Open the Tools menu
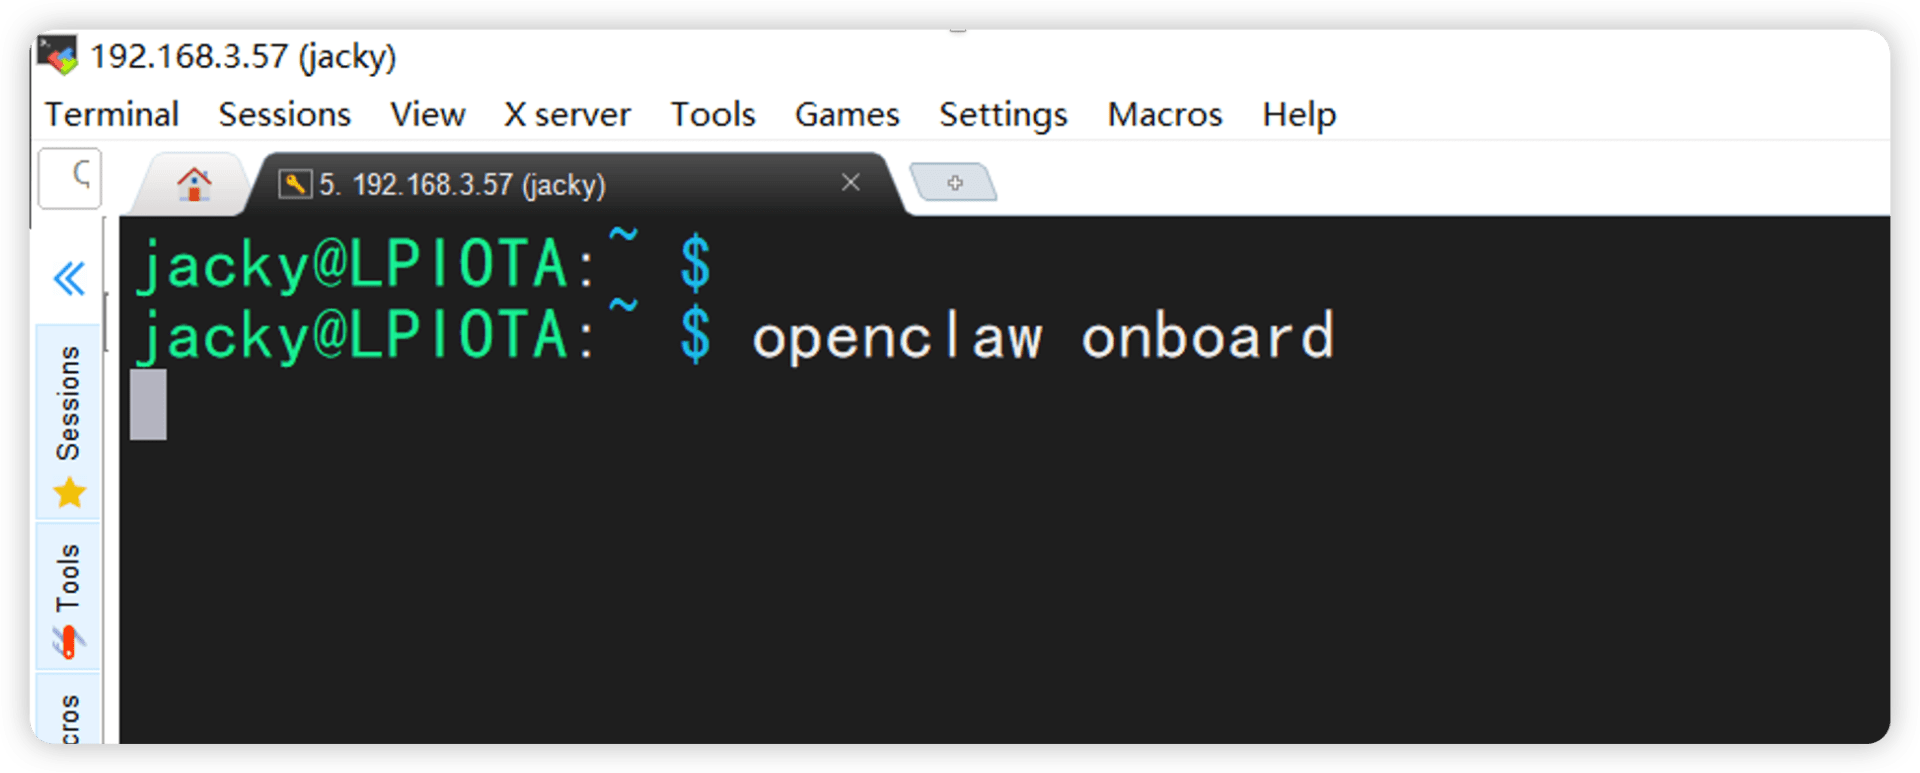The image size is (1920, 773). click(x=713, y=114)
